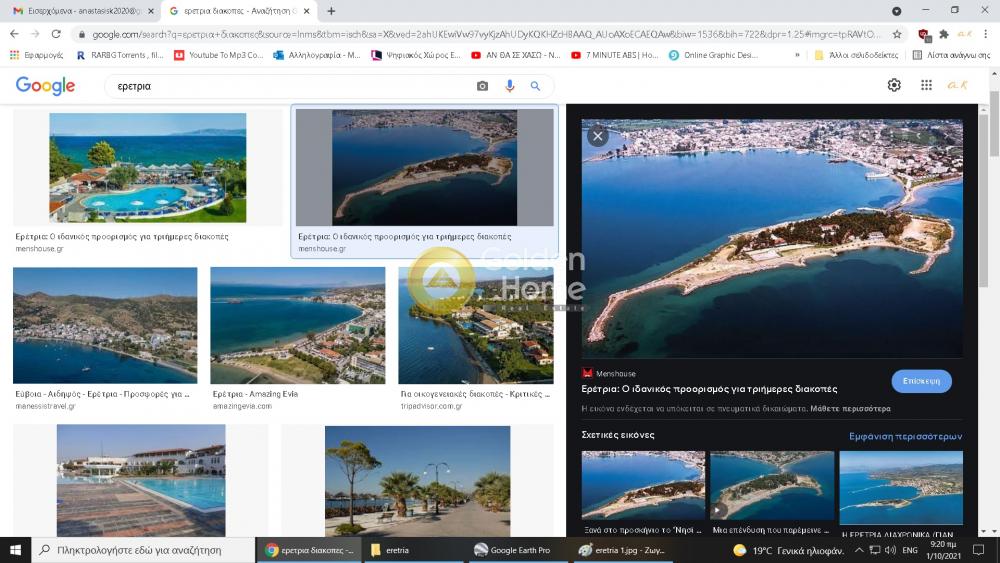
Task: Open the Λίστα ανάγνωσης reading list
Action: [951, 55]
